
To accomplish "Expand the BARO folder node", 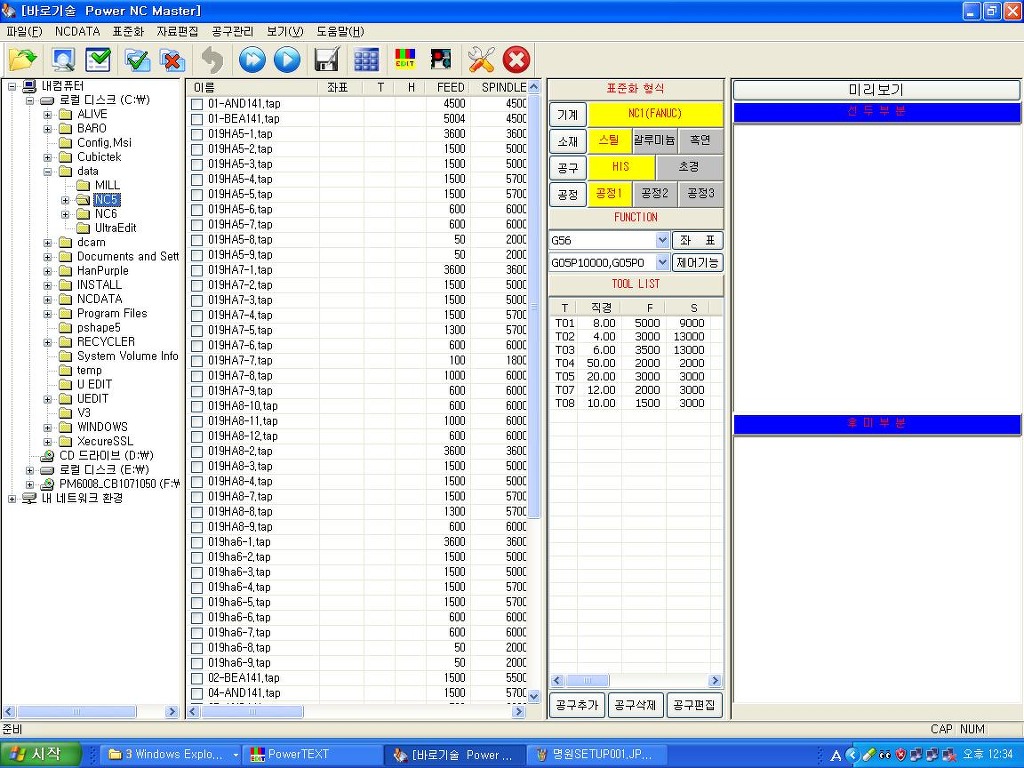I will 48,129.
